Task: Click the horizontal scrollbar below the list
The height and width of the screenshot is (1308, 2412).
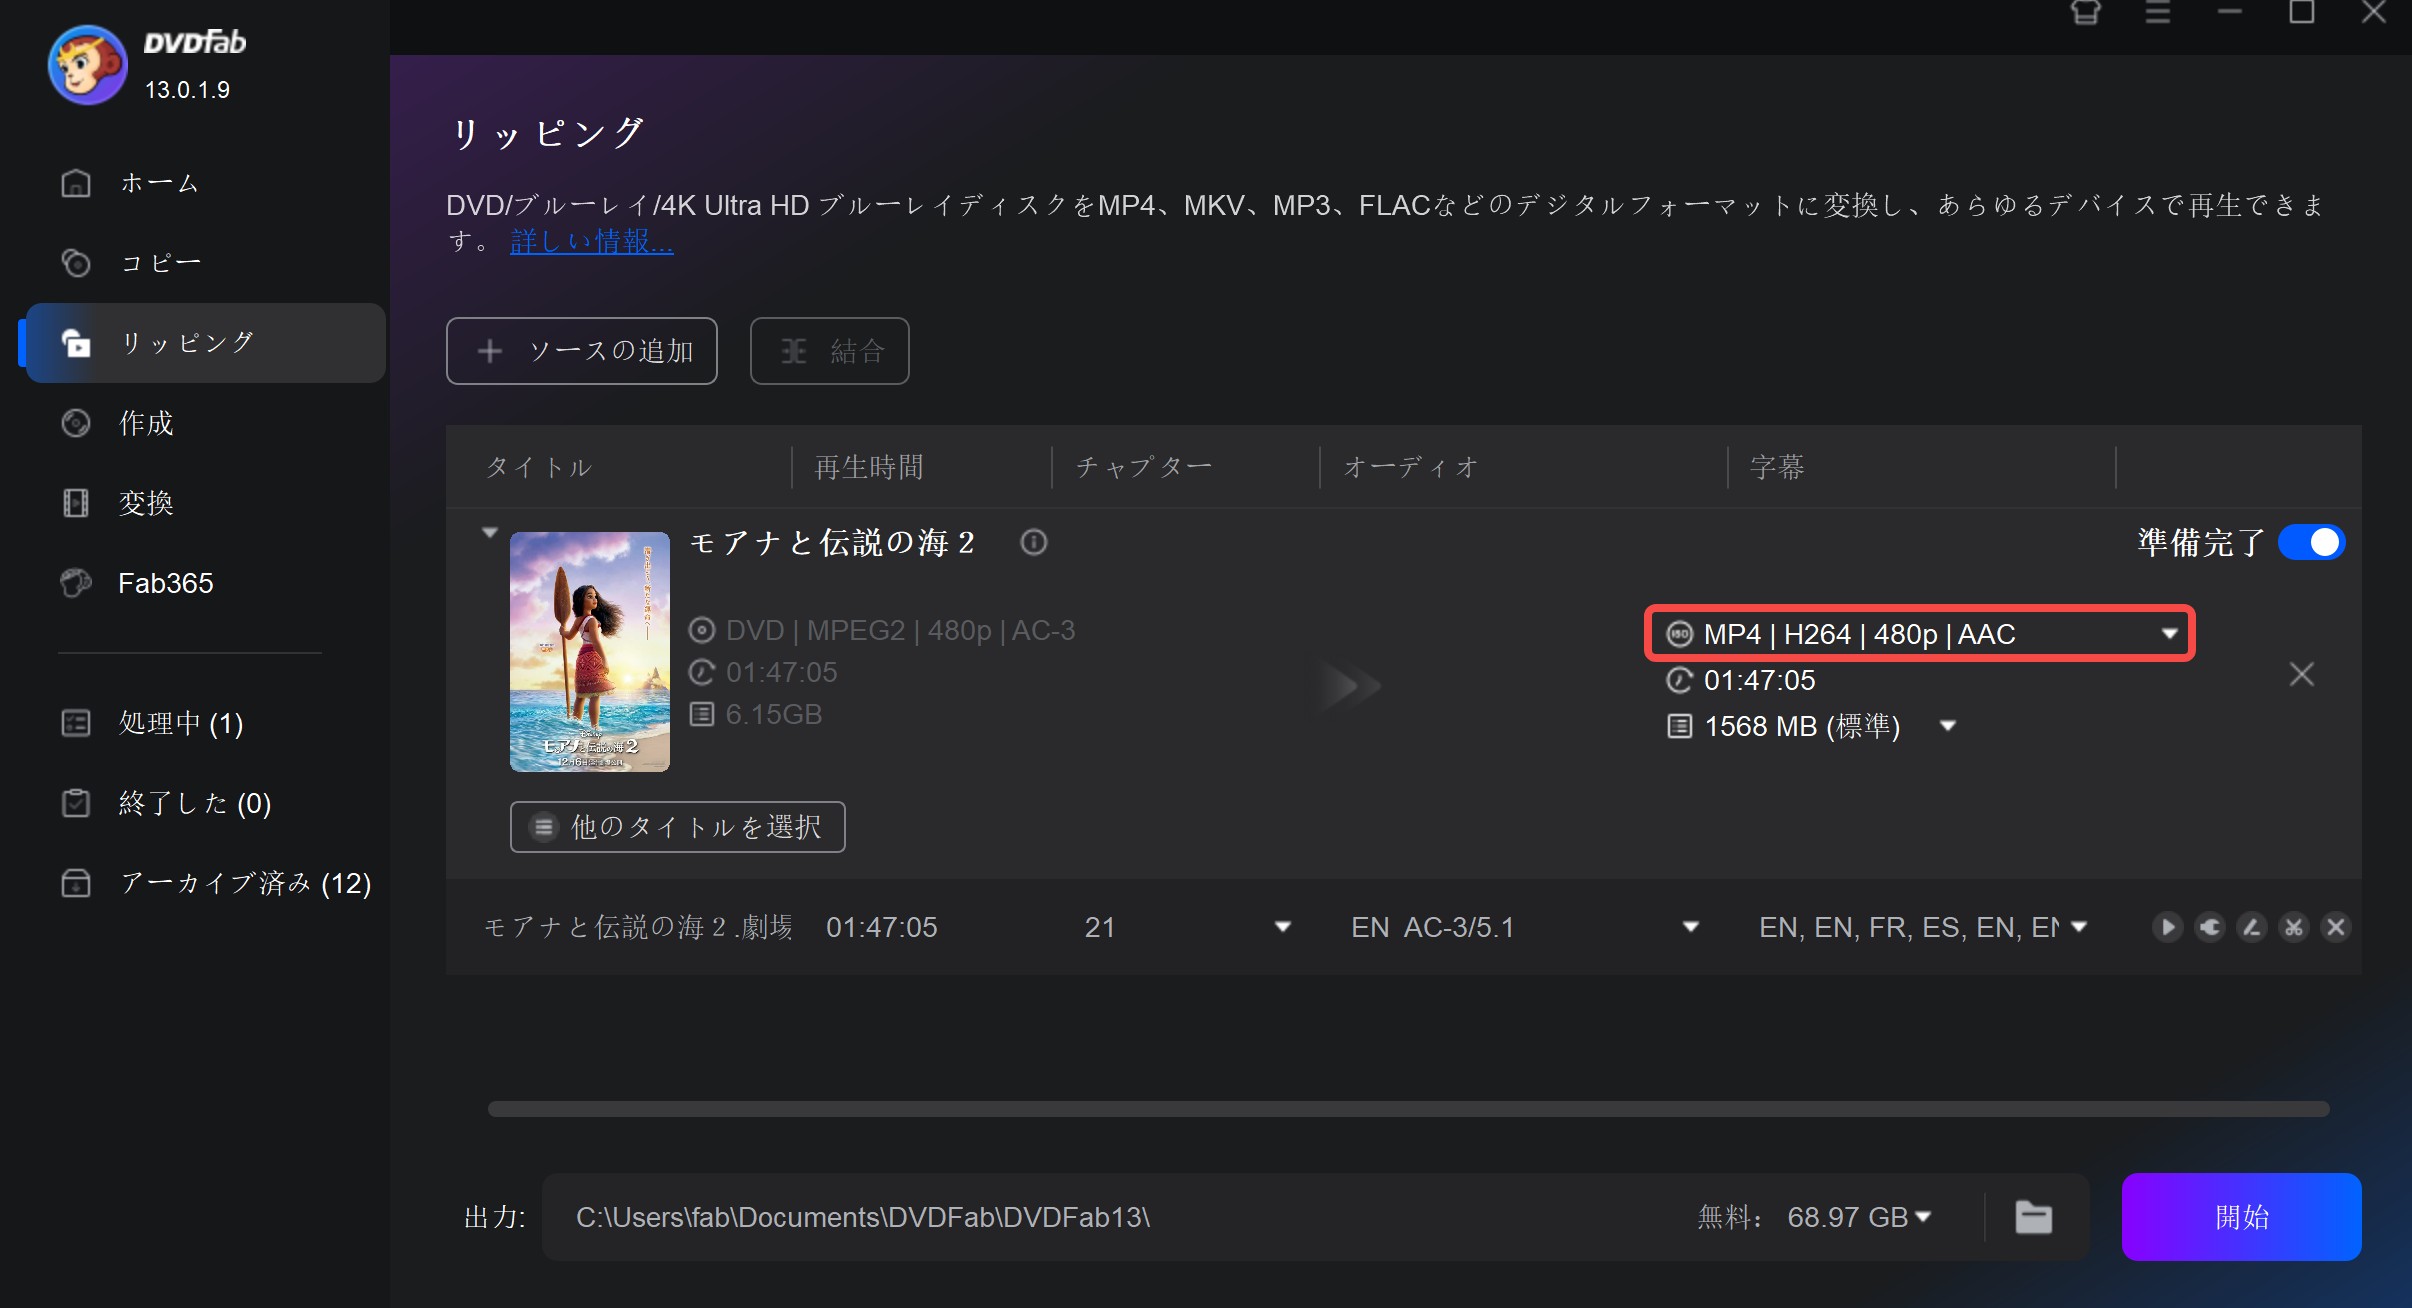Action: 1408,1109
